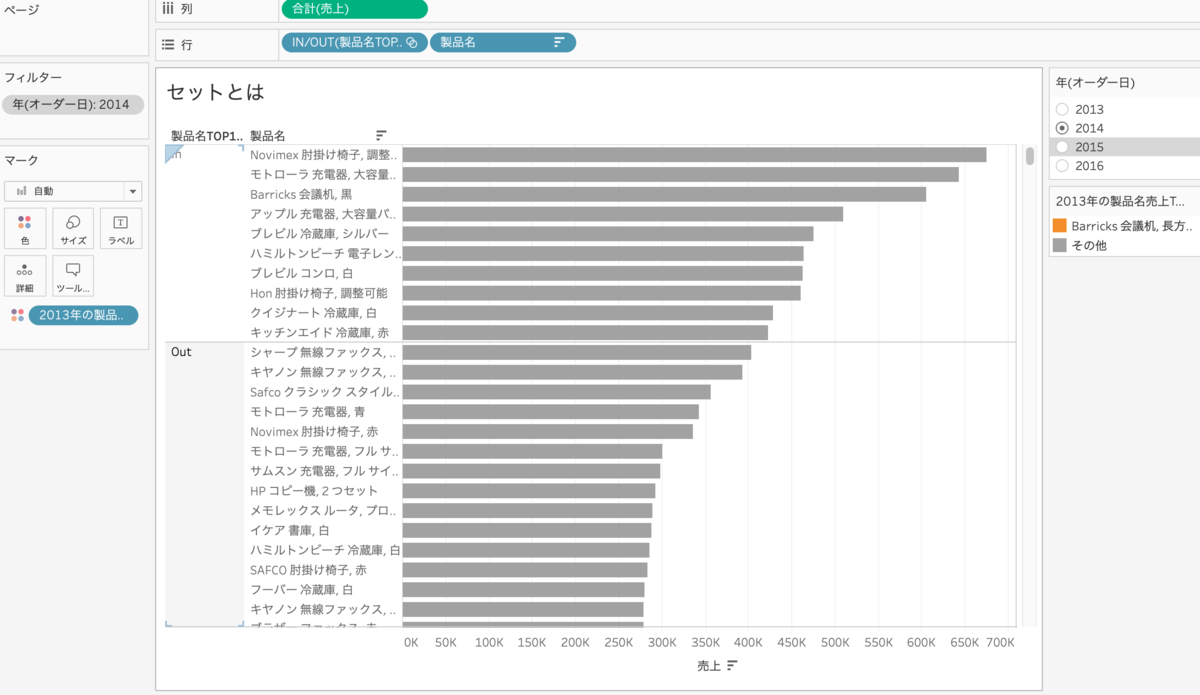Click the Color (色) marks card button
This screenshot has width=1200, height=695.
pyautogui.click(x=24, y=228)
